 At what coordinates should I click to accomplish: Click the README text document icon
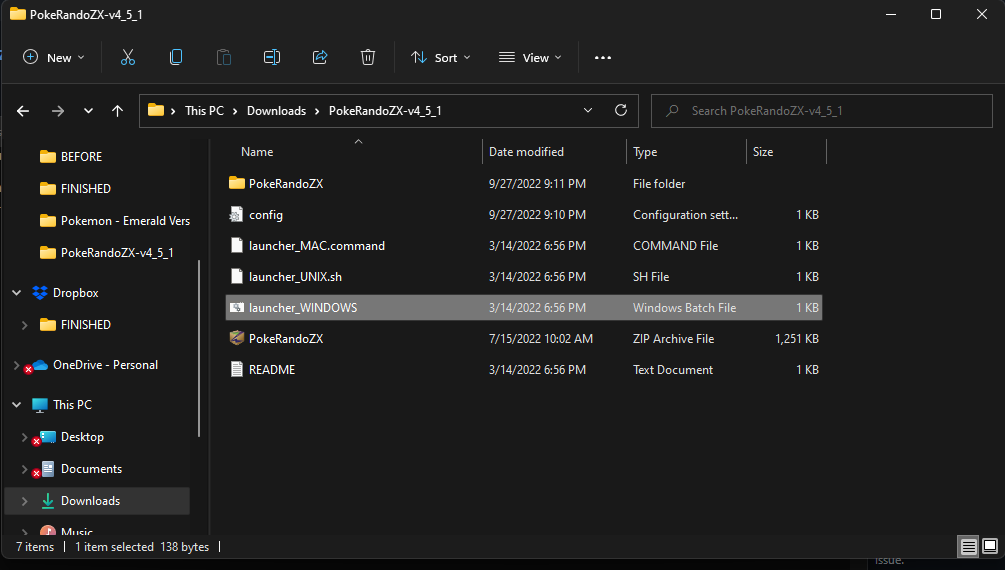[237, 369]
